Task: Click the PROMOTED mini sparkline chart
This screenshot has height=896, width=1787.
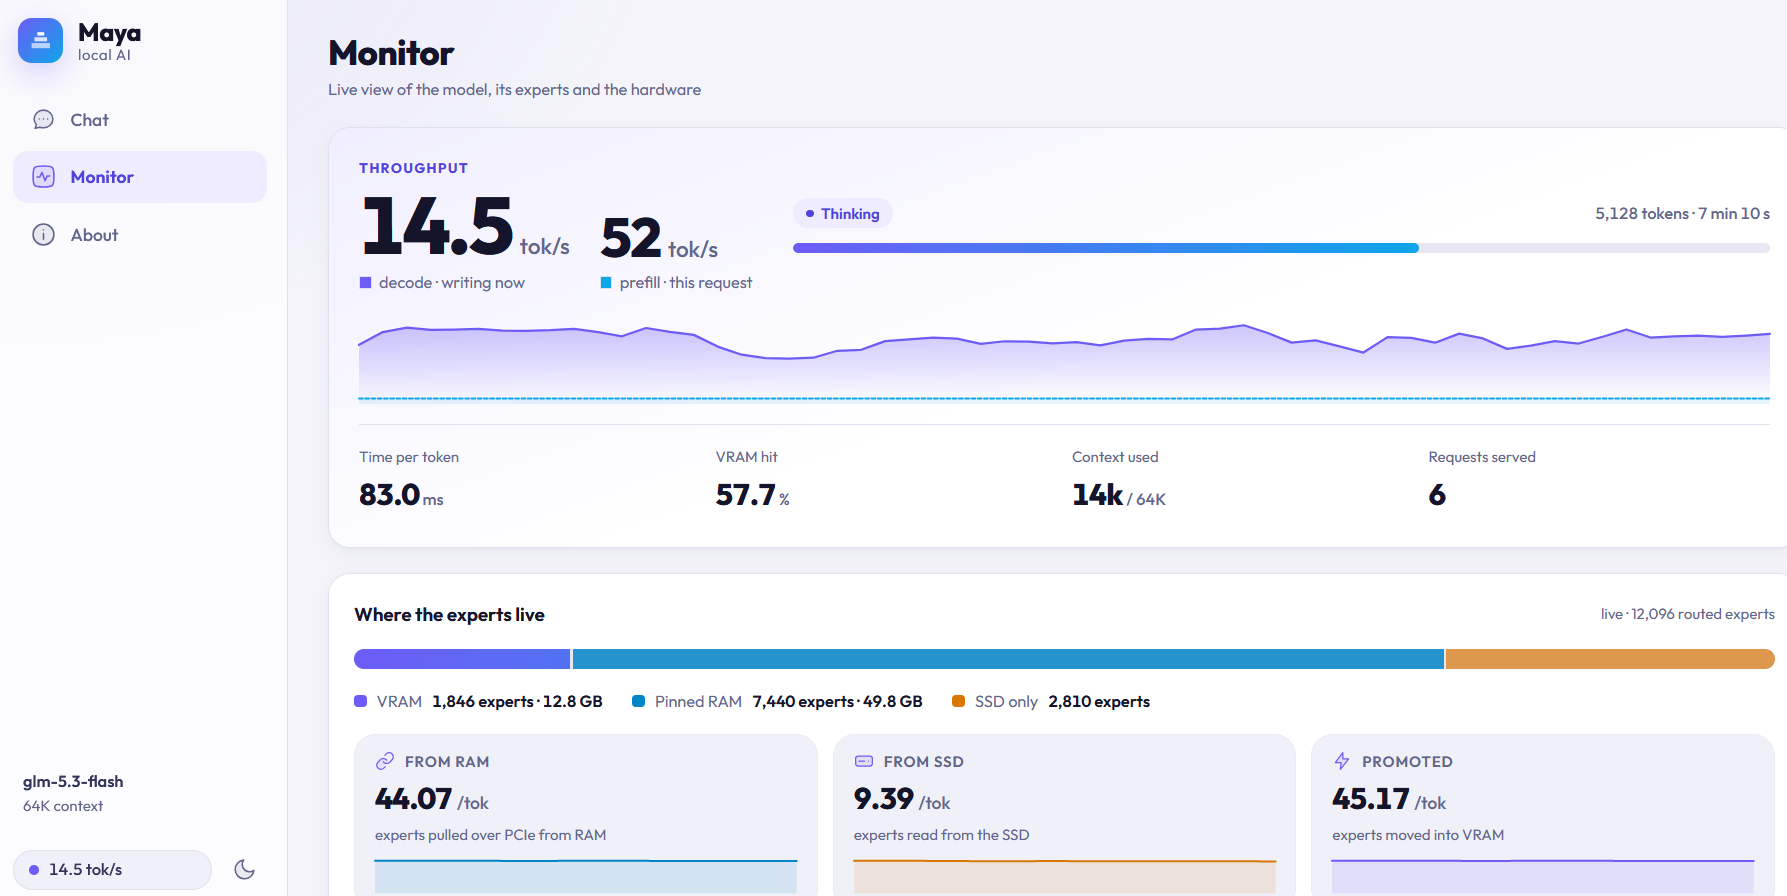Action: [1543, 876]
